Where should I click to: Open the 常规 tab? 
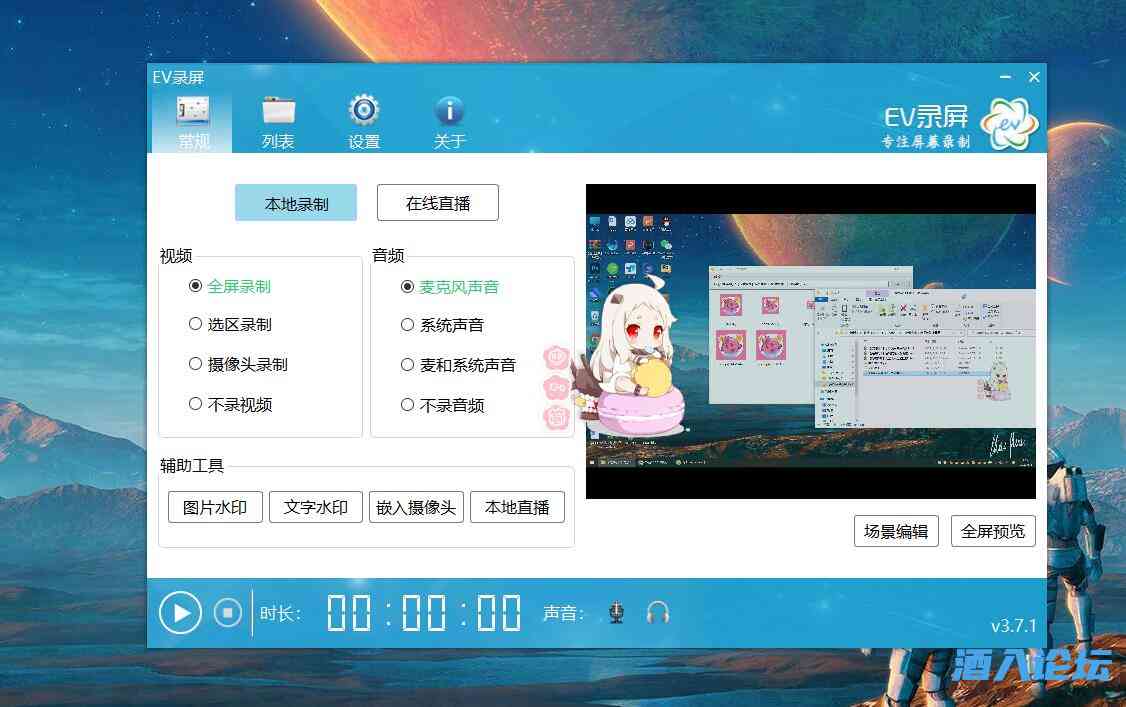(x=192, y=123)
